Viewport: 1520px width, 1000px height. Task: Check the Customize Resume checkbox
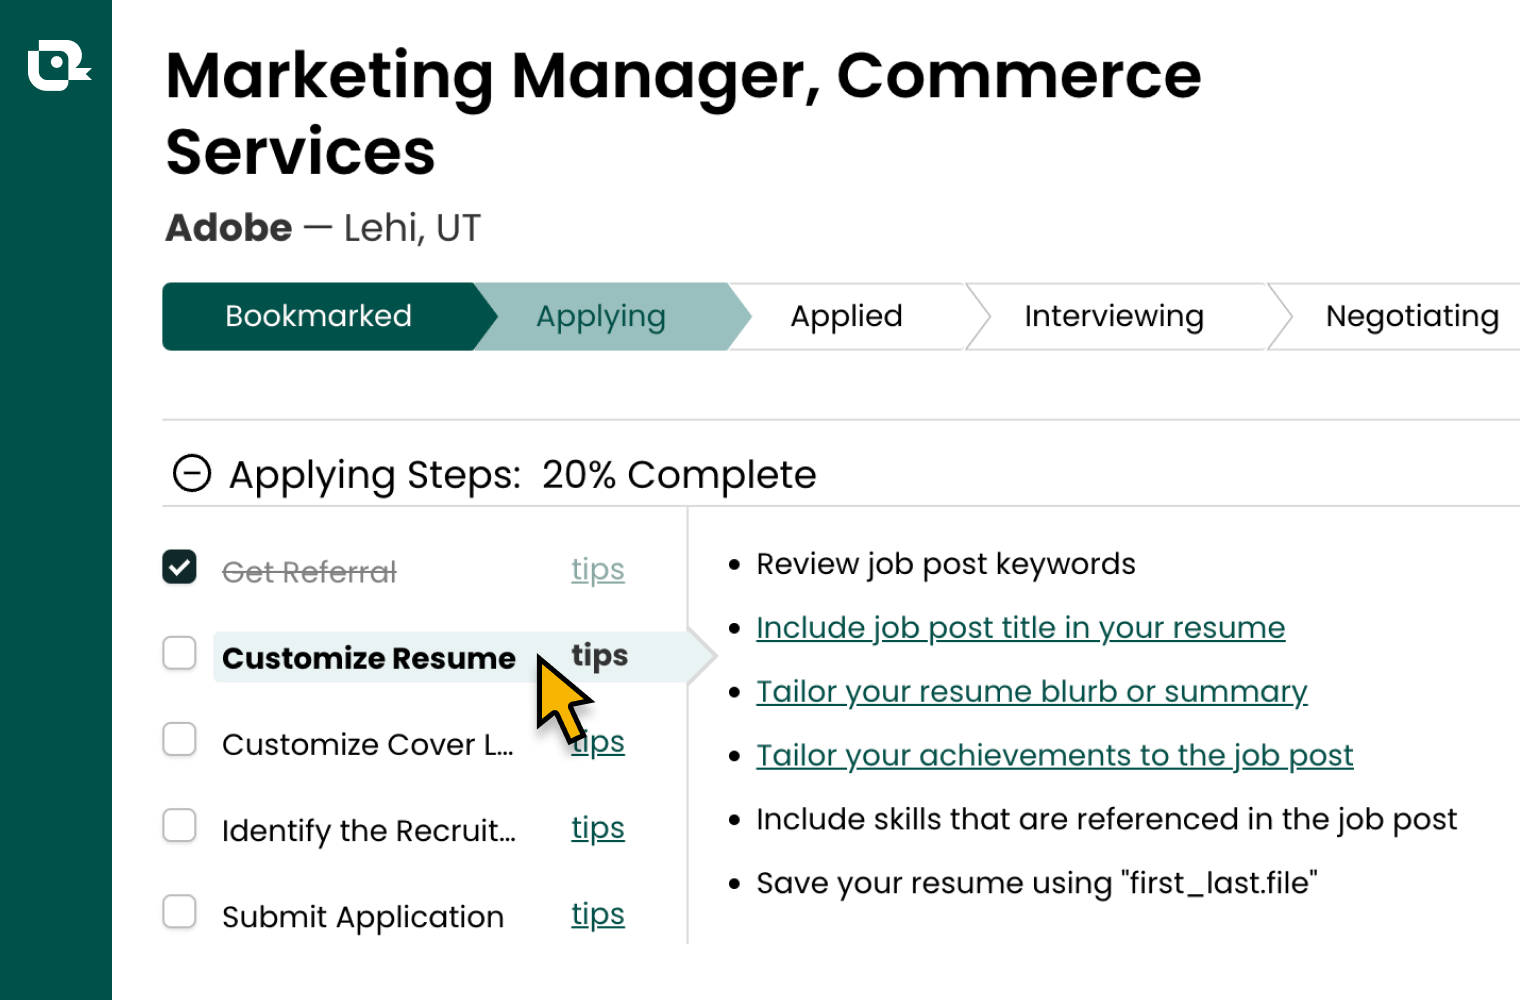180,653
